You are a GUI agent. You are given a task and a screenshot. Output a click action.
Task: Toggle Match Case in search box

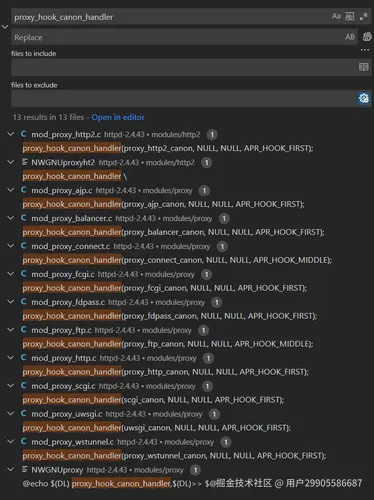336,16
